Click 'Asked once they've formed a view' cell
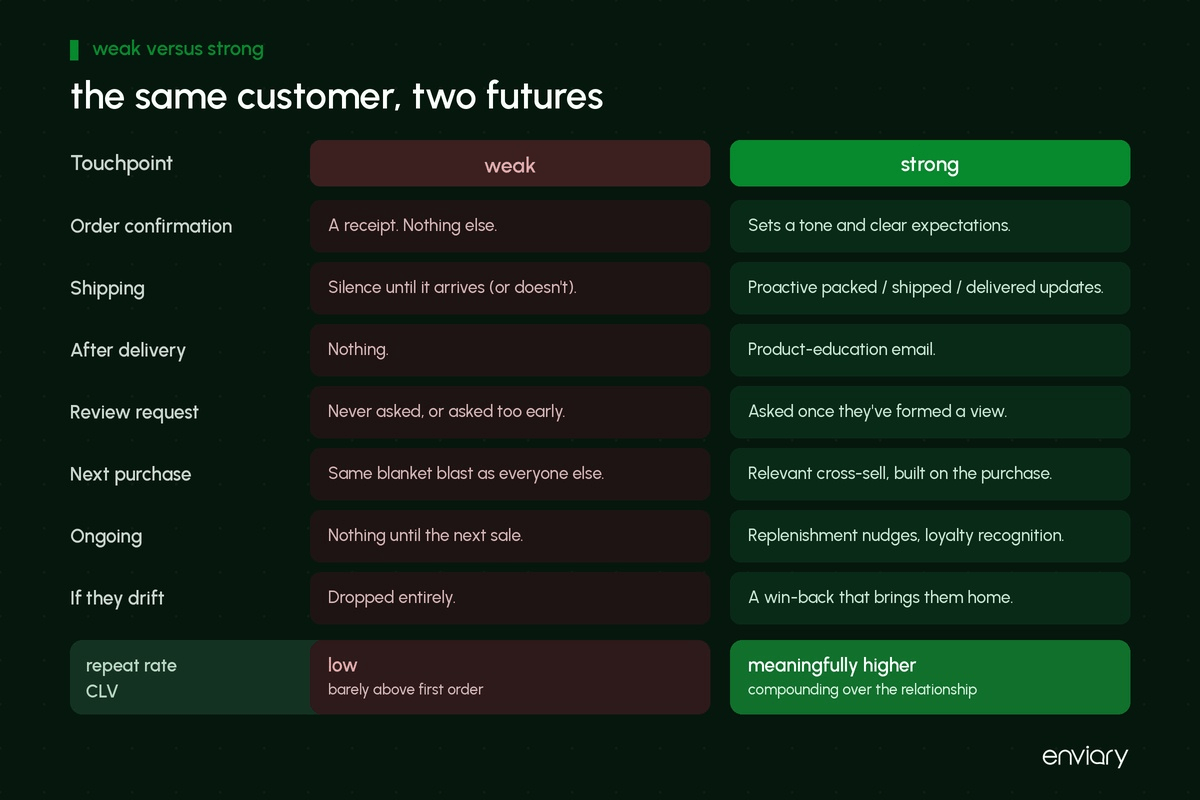This screenshot has width=1200, height=800. pos(930,412)
